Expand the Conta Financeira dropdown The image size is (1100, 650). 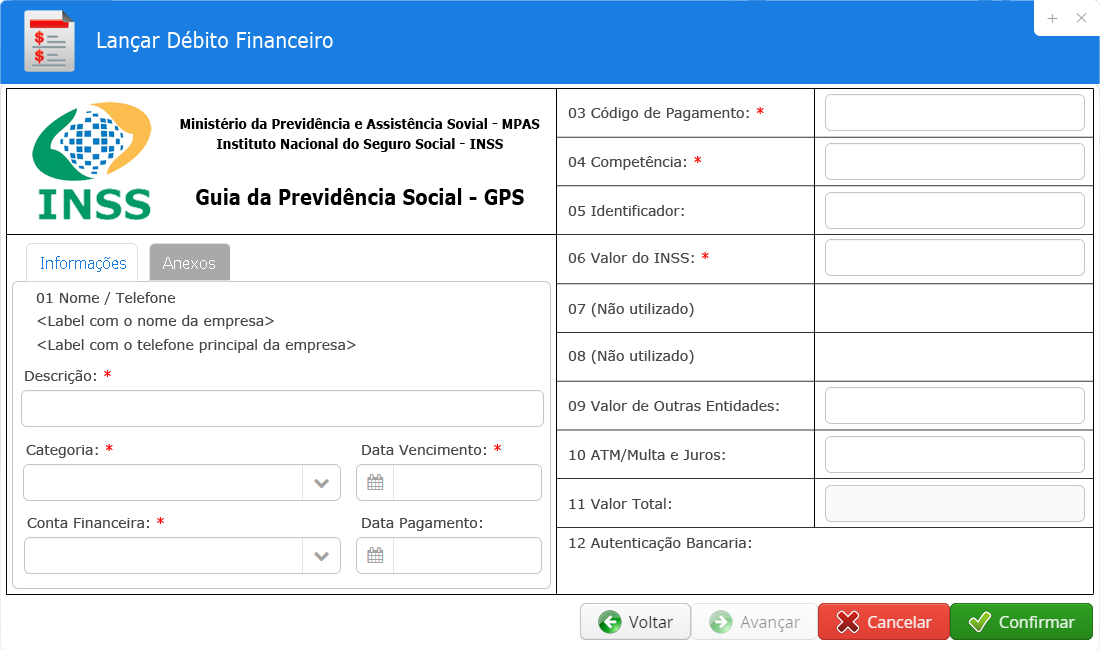coord(321,555)
